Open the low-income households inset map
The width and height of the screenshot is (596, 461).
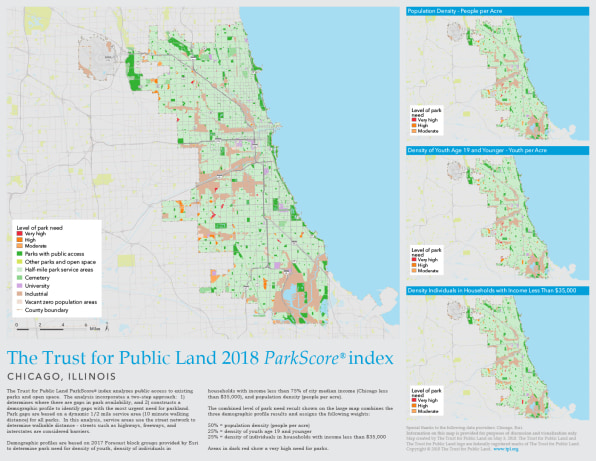pyautogui.click(x=498, y=358)
